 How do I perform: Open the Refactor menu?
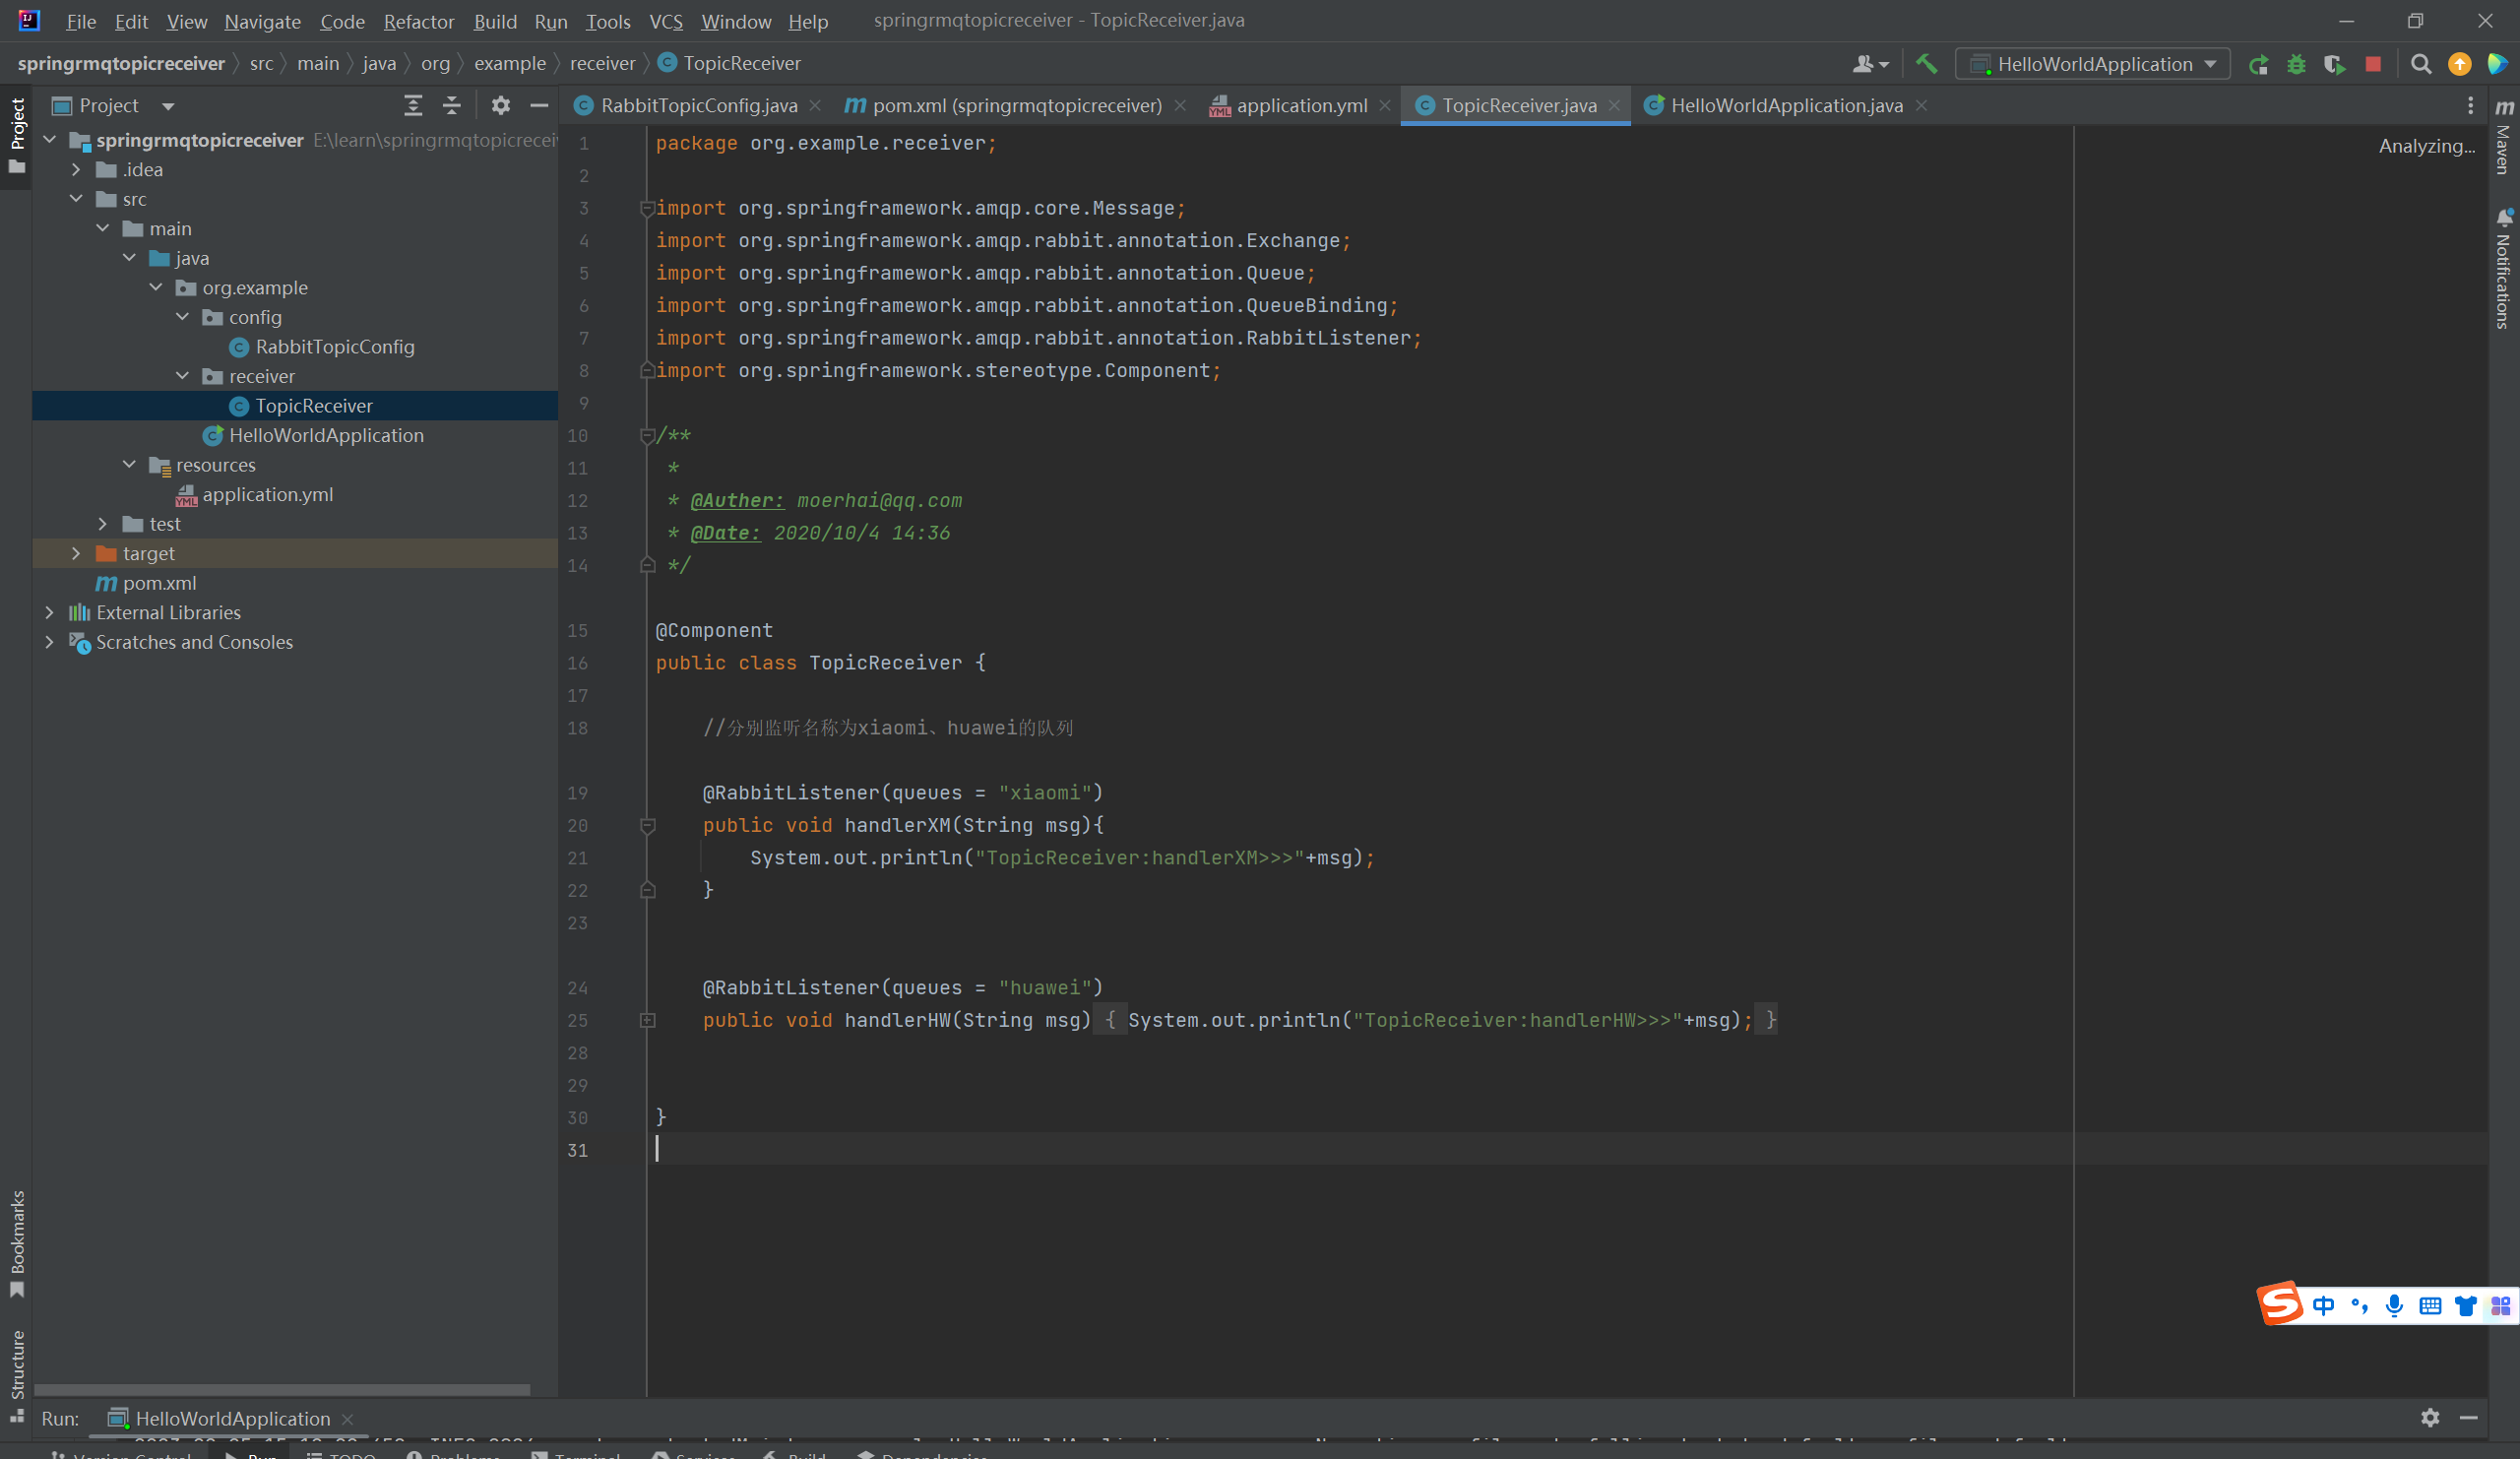pyautogui.click(x=418, y=21)
